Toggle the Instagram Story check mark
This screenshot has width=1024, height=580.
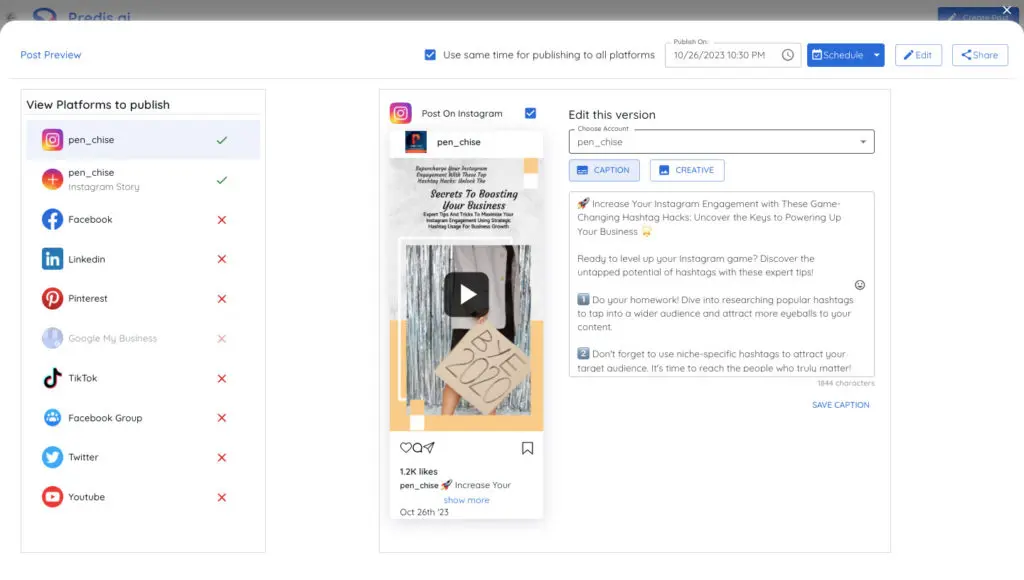tap(222, 180)
